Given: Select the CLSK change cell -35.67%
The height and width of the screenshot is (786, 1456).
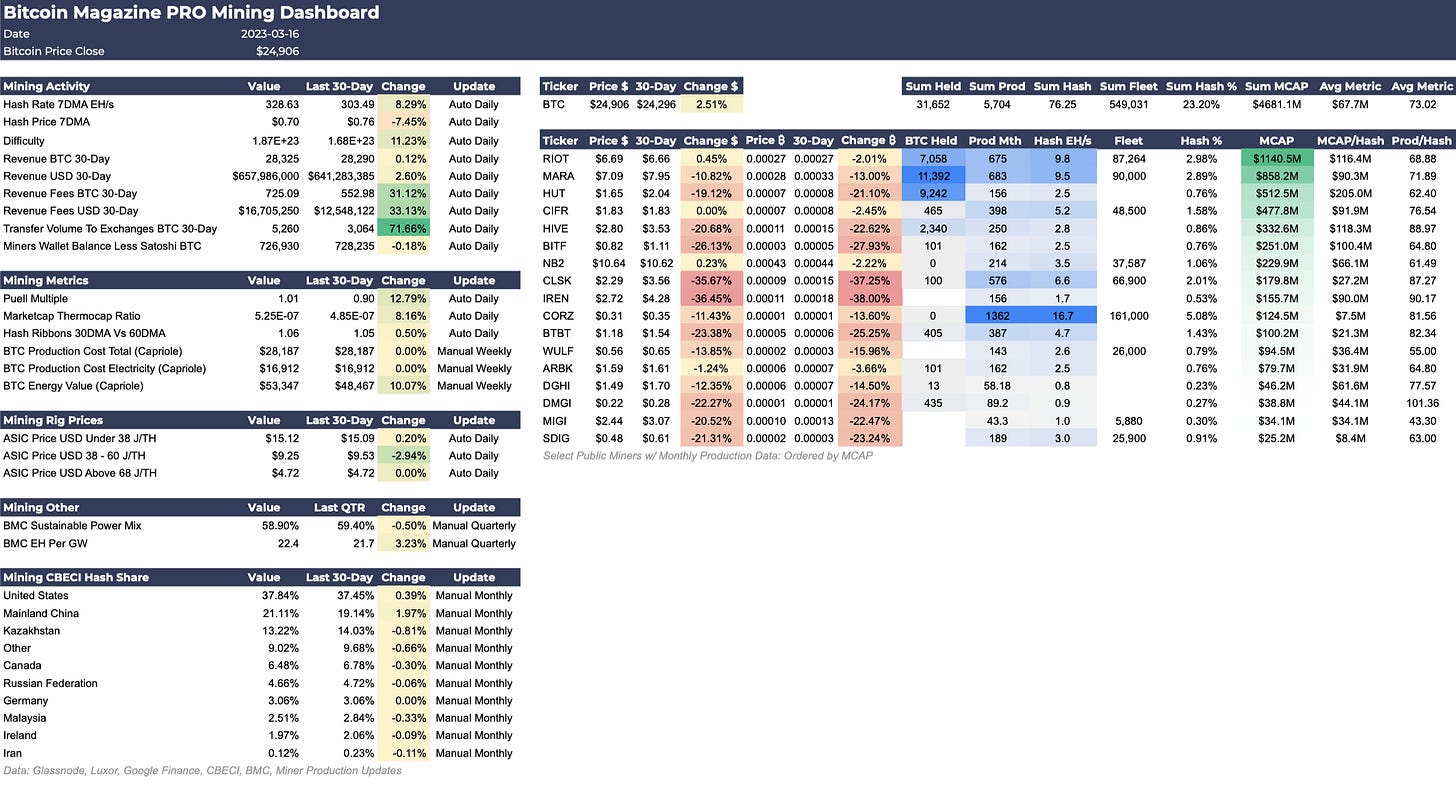Looking at the screenshot, I should click(x=712, y=281).
